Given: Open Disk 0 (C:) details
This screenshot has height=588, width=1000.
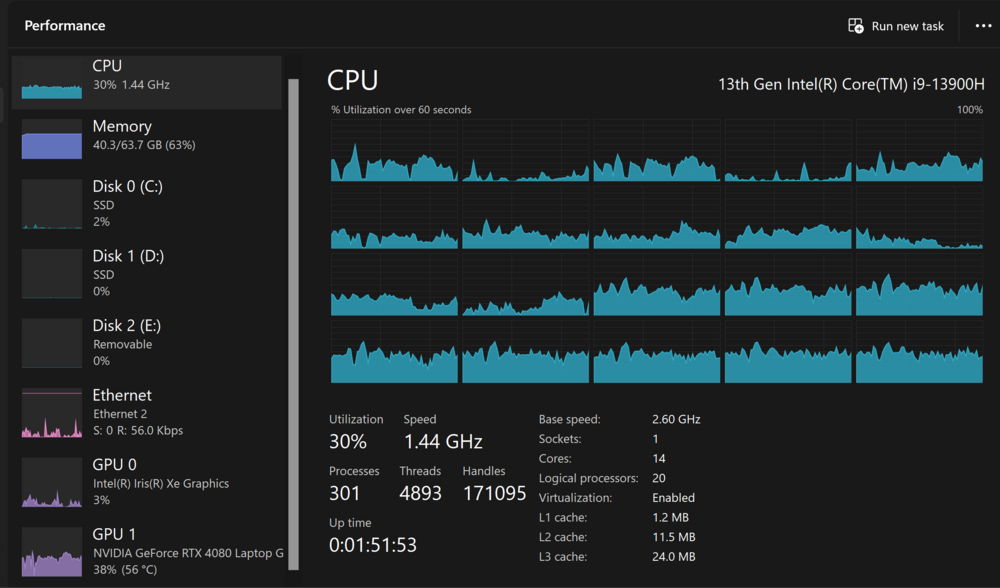Looking at the screenshot, I should [146, 203].
